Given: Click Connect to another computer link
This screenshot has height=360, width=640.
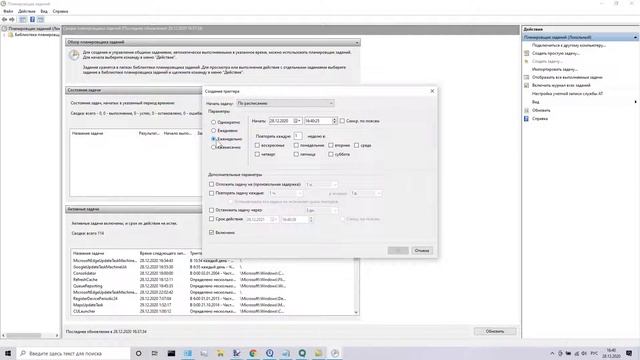Looking at the screenshot, I should [569, 45].
